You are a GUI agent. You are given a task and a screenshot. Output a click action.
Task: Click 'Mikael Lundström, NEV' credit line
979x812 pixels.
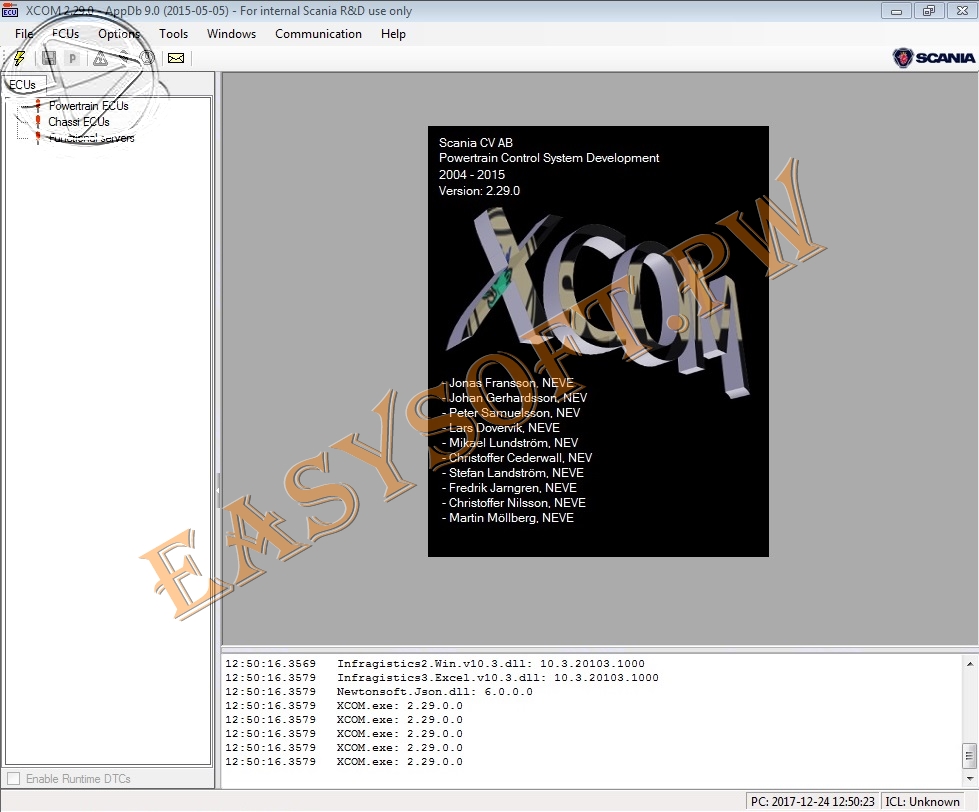pos(510,443)
